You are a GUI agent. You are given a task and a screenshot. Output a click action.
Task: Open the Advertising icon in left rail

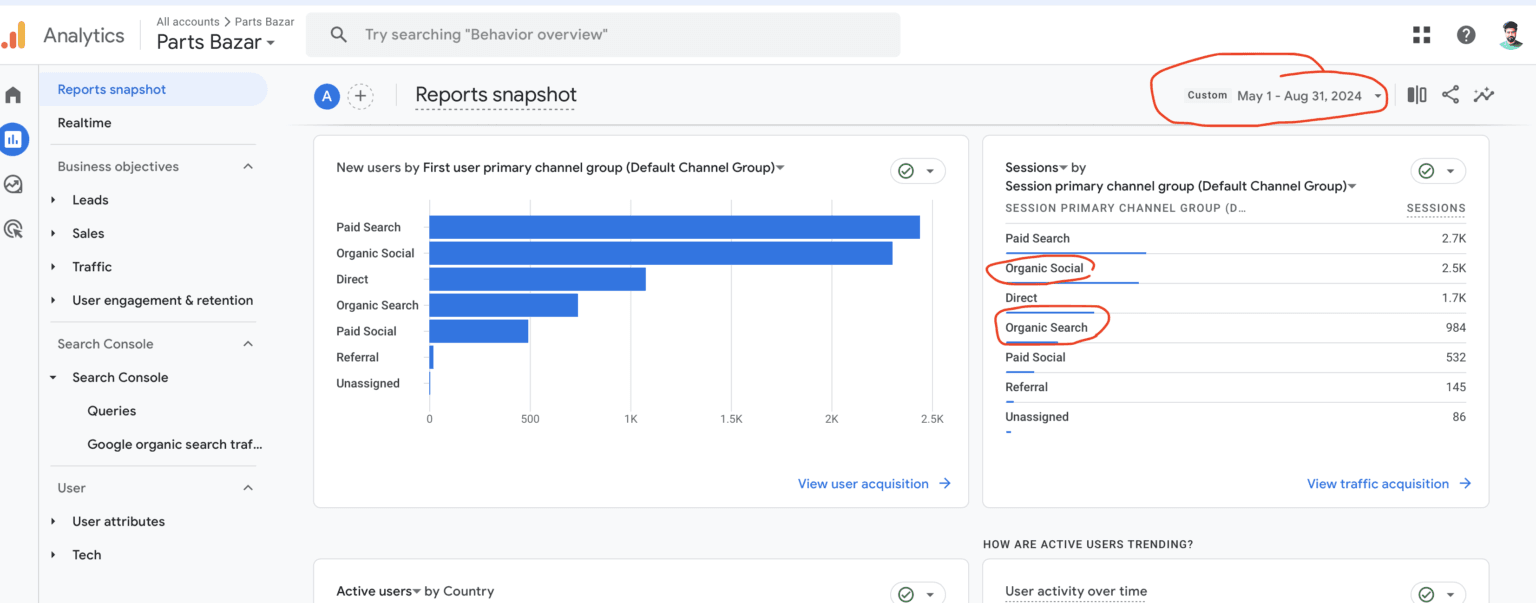[x=13, y=229]
